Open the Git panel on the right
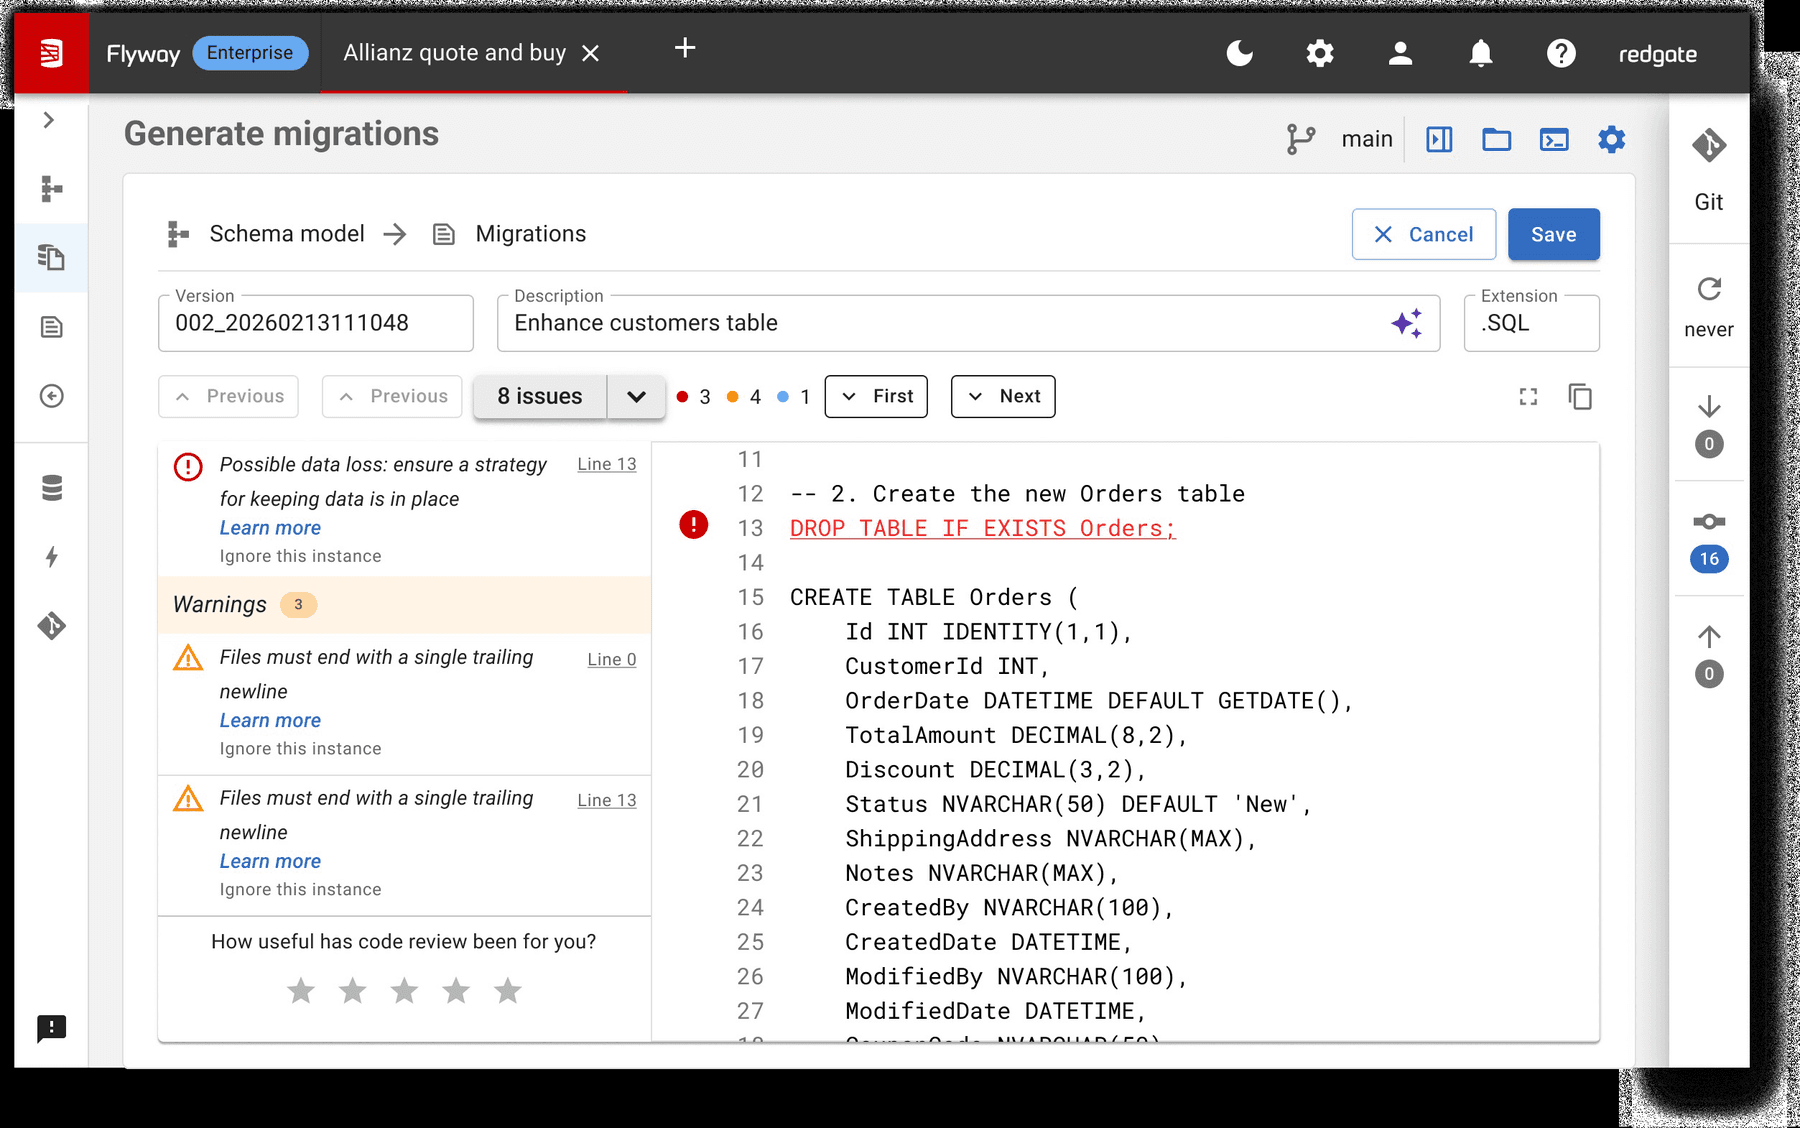 click(x=1709, y=170)
